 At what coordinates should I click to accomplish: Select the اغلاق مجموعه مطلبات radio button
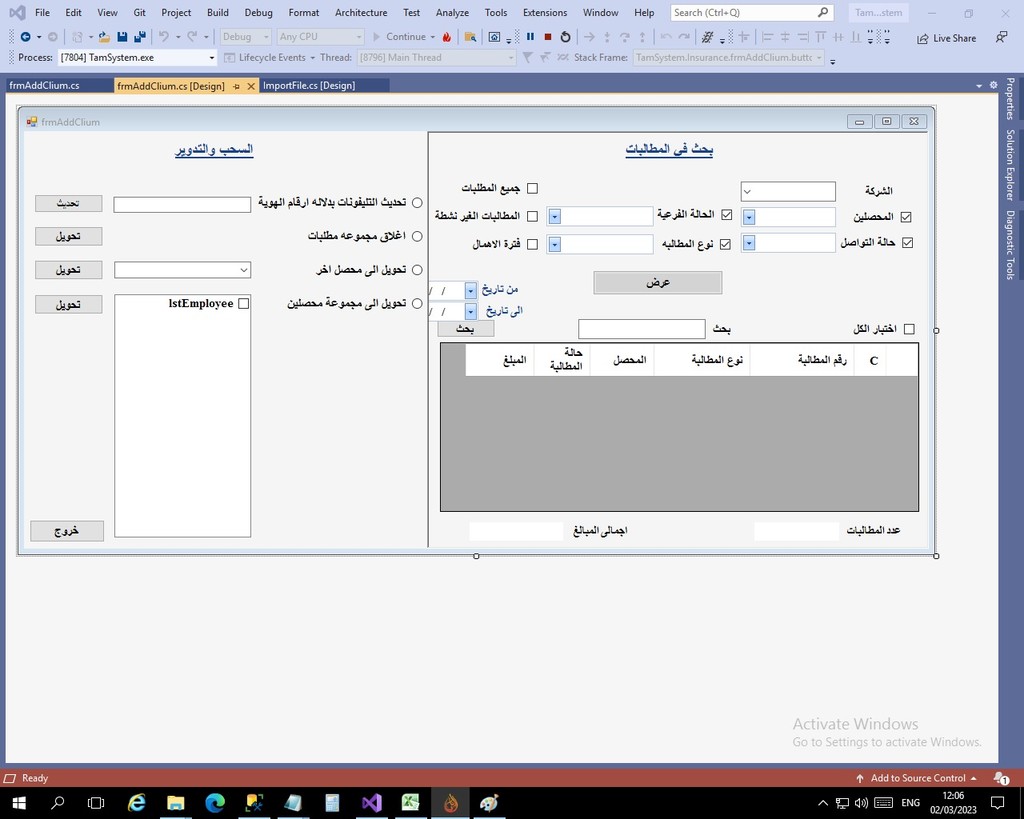[x=417, y=236]
